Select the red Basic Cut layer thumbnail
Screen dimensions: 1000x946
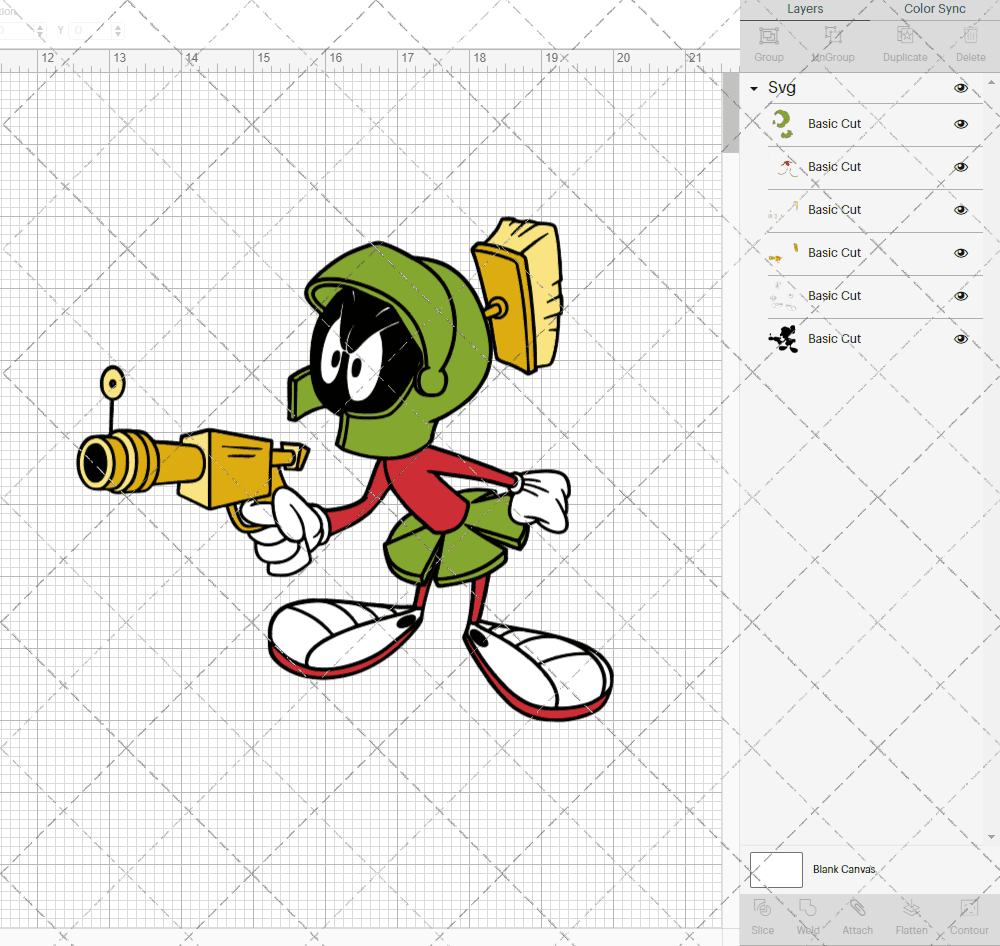785,167
